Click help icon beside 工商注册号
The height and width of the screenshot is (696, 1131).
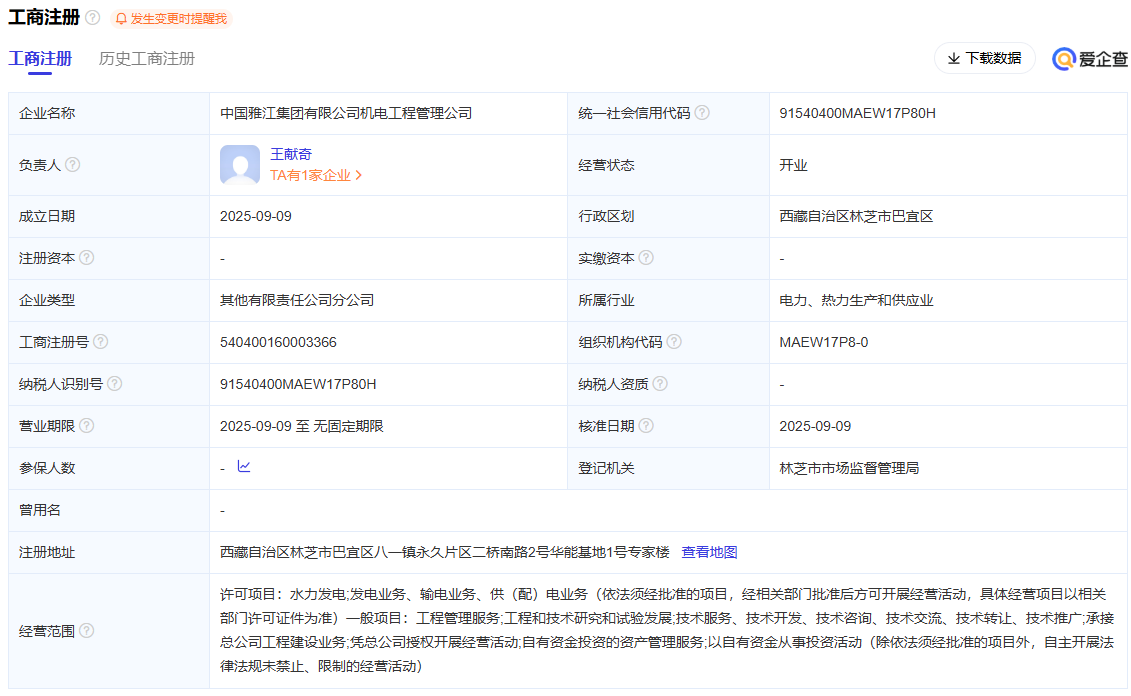pos(101,342)
